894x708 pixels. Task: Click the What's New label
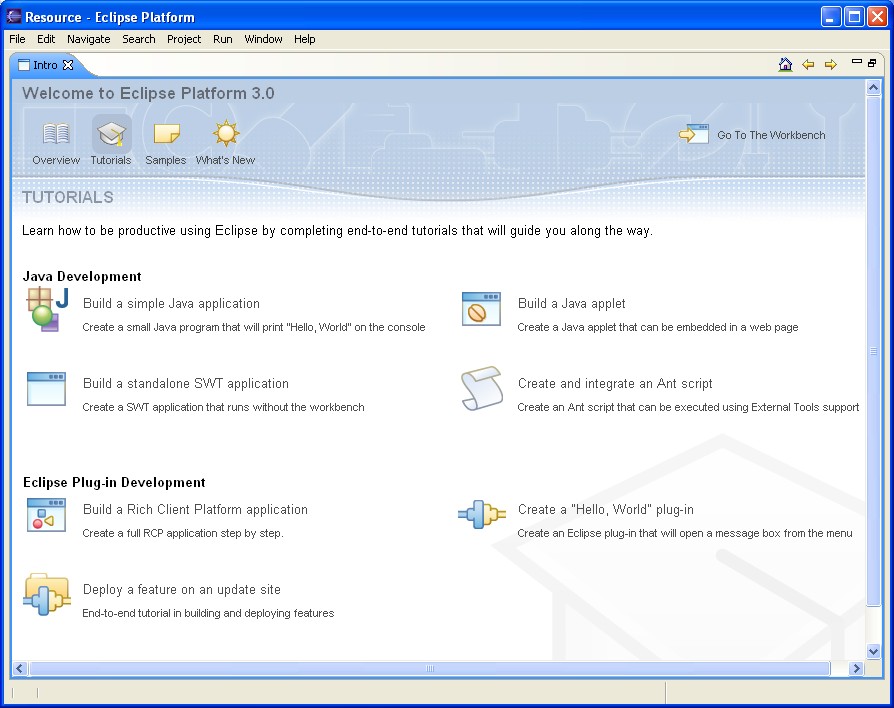coord(225,160)
